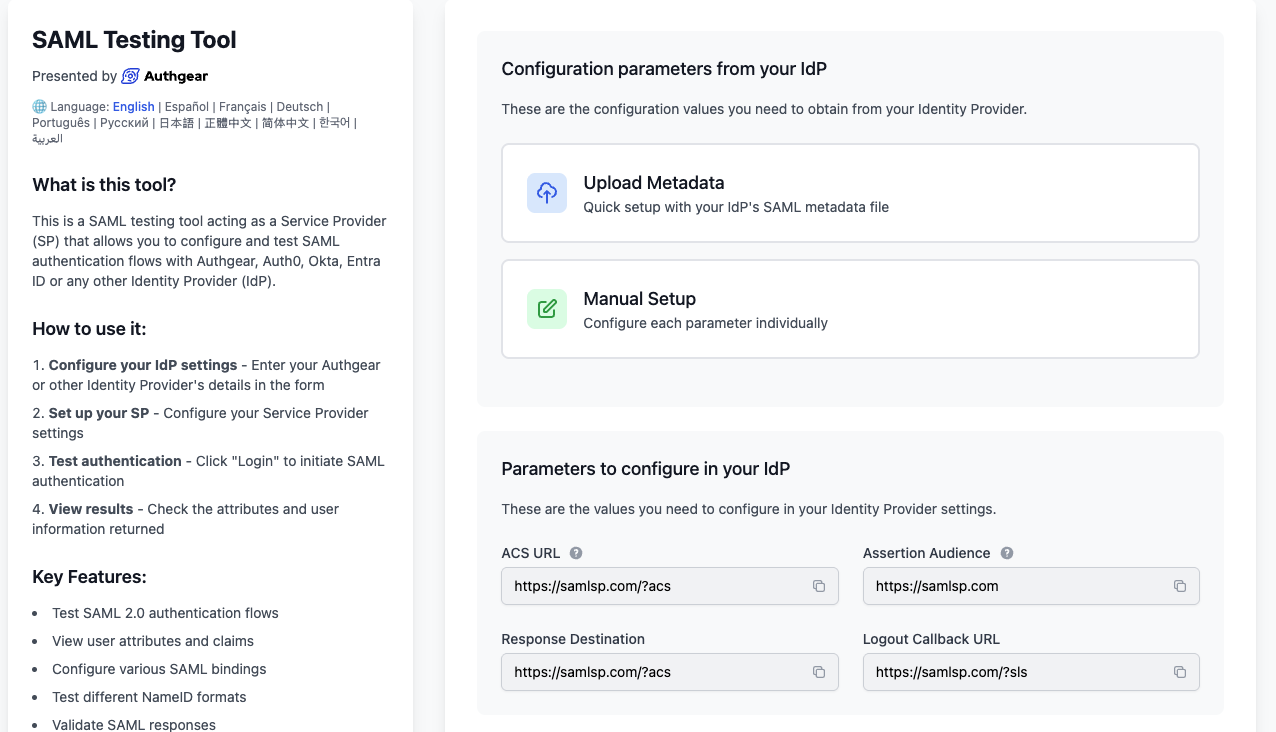Copy the Logout Callback URL value
Image resolution: width=1276 pixels, height=732 pixels.
(x=1180, y=672)
